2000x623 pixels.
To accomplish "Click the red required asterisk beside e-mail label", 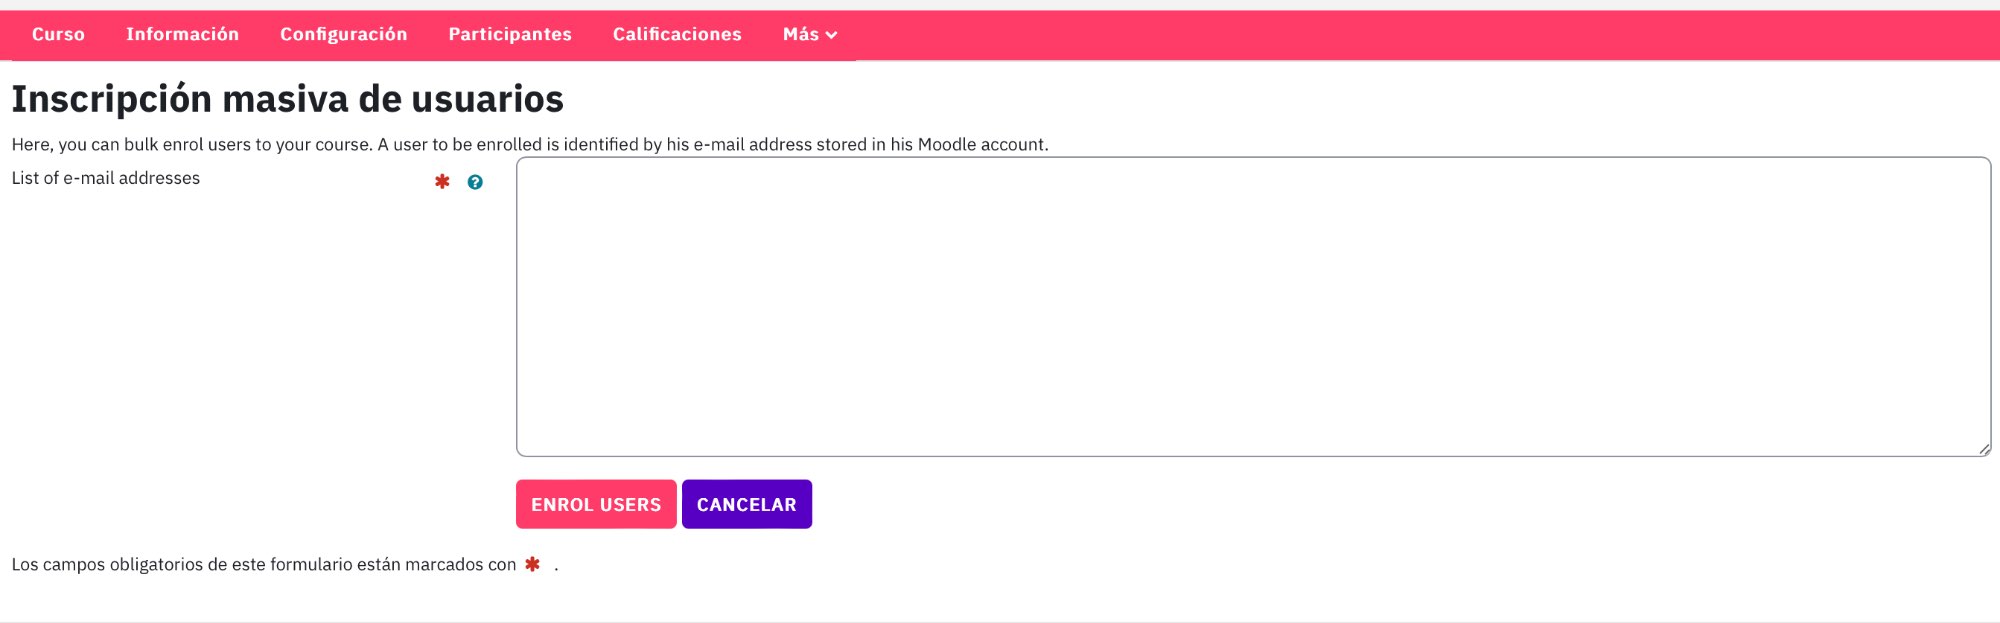I will coord(442,181).
